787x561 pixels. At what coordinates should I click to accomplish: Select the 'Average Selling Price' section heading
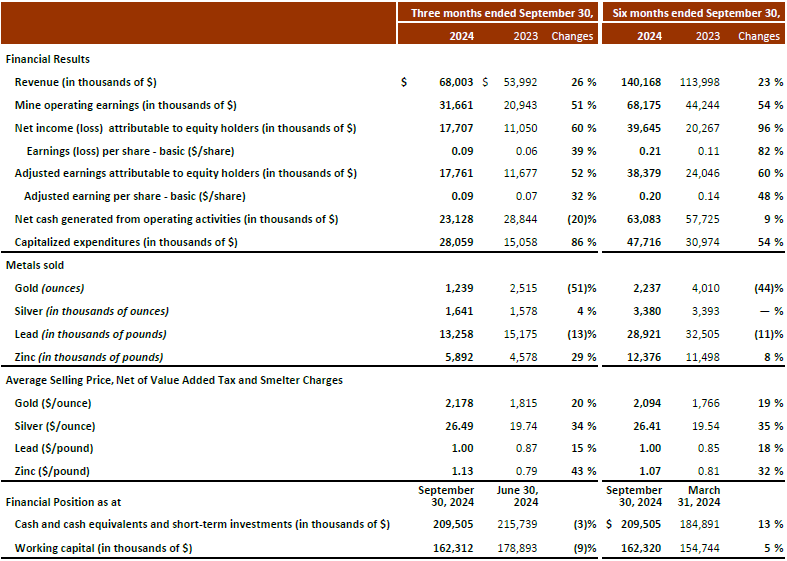click(x=174, y=380)
